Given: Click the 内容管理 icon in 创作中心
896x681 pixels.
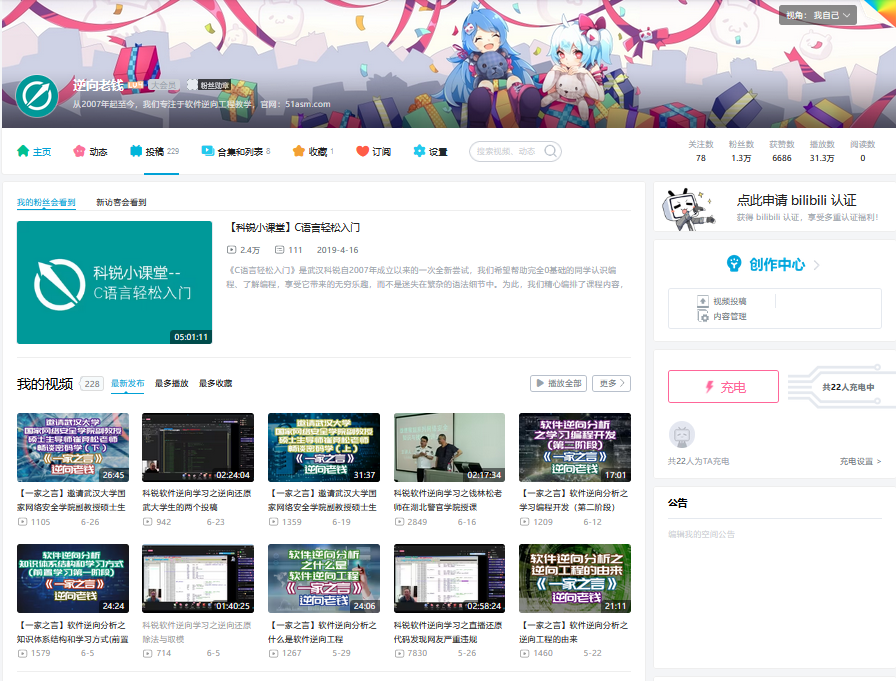Looking at the screenshot, I should (x=703, y=316).
